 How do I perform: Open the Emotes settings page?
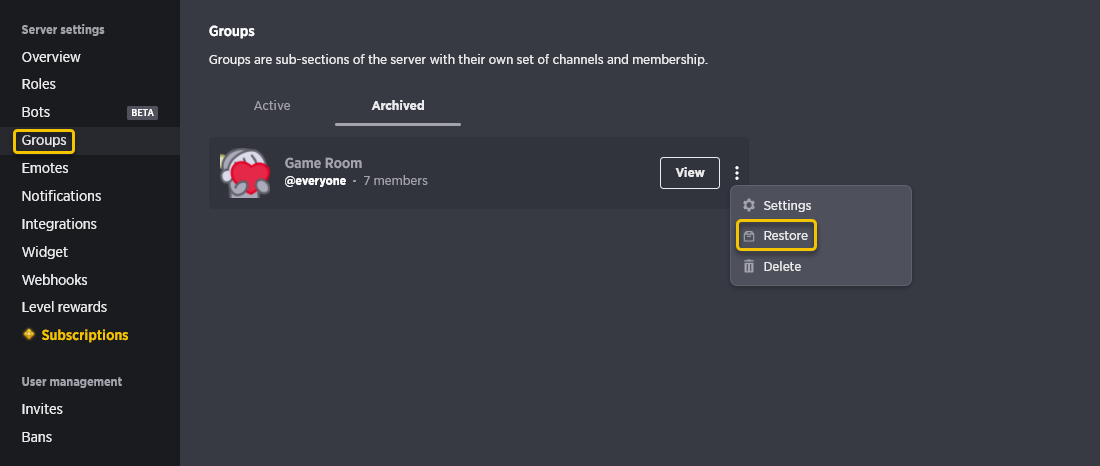[x=45, y=168]
